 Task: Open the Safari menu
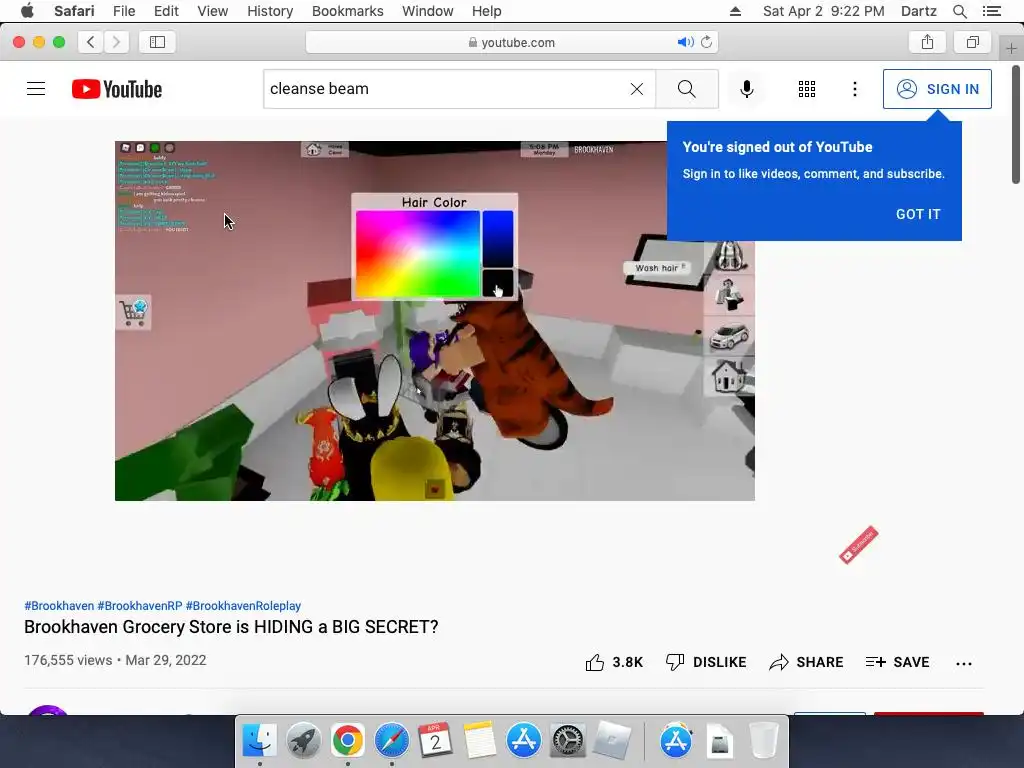[74, 11]
